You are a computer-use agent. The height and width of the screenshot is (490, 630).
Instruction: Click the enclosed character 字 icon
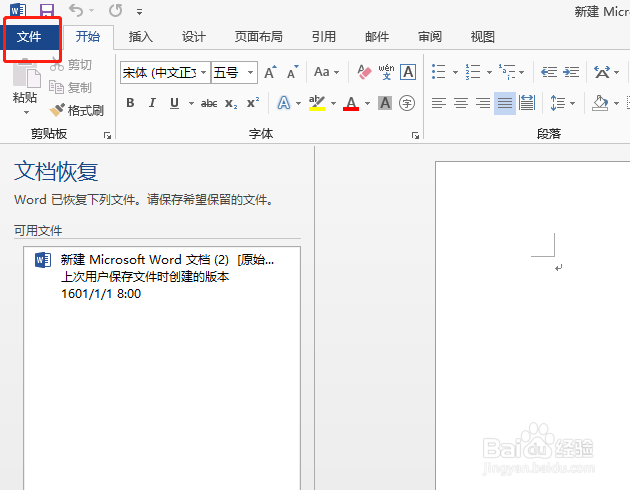(x=407, y=103)
